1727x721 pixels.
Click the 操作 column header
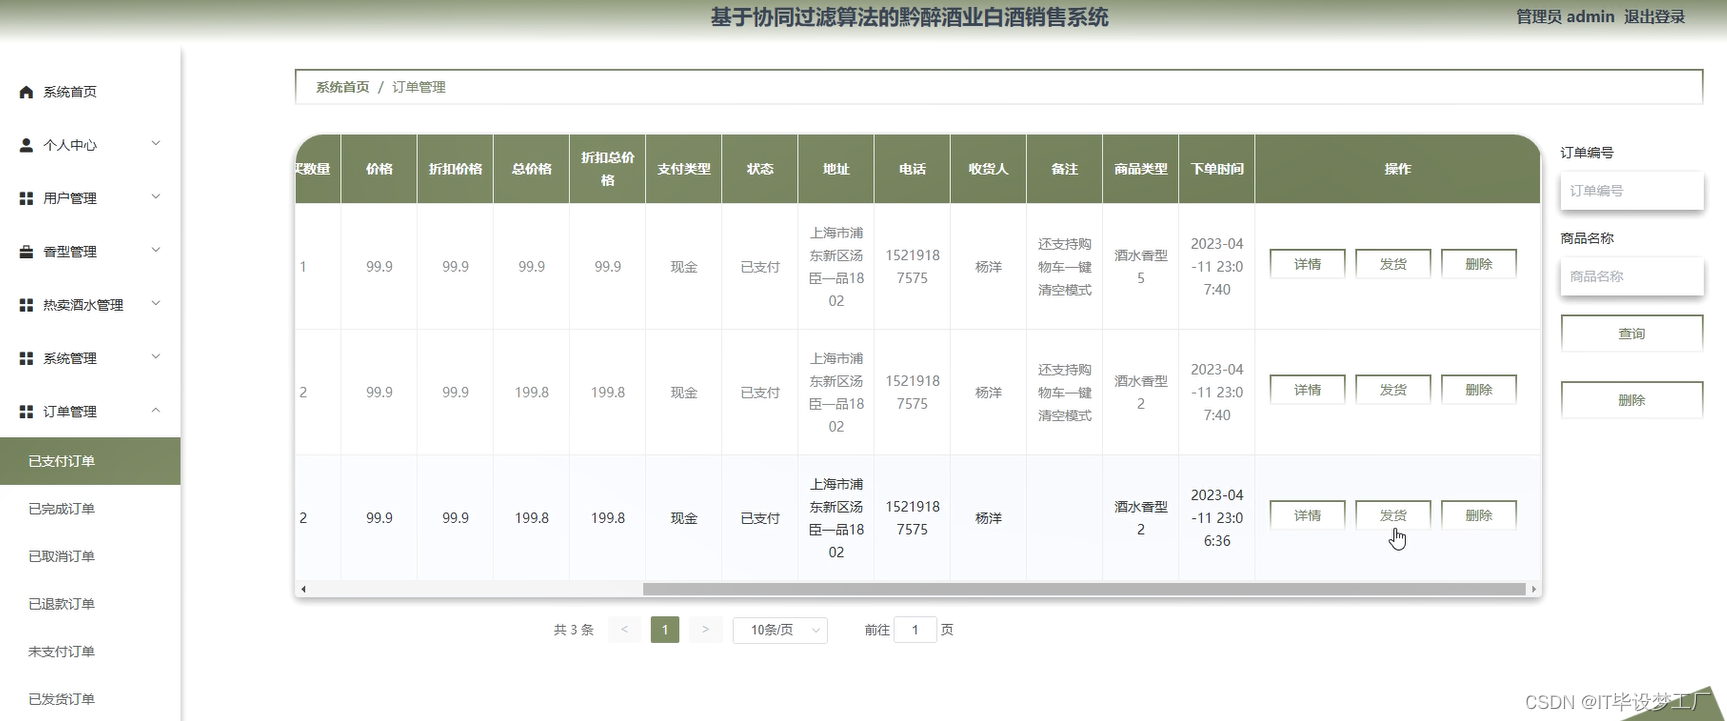[1398, 169]
